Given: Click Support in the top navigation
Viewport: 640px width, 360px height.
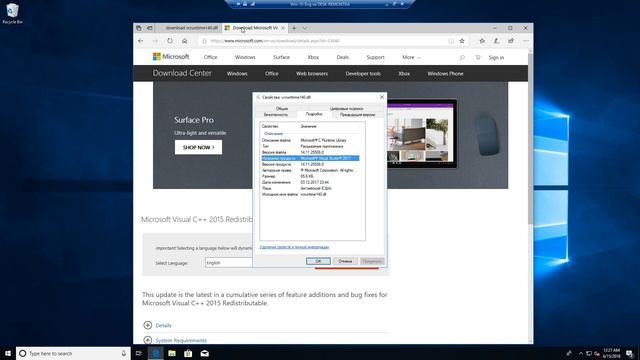Looking at the screenshot, I should coord(375,57).
